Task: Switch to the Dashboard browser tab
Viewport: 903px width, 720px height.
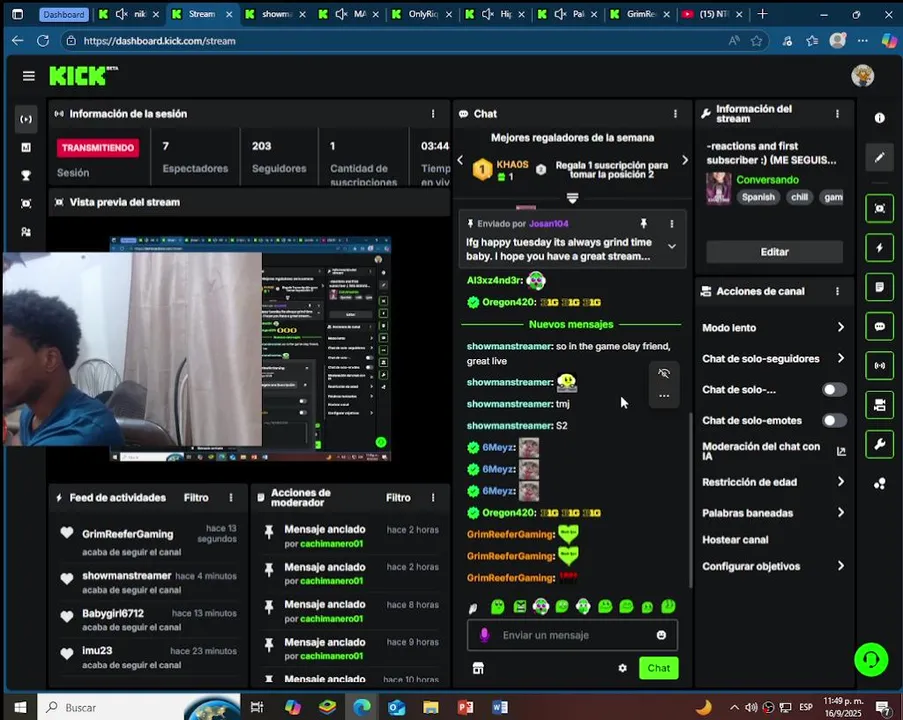Action: (x=63, y=14)
